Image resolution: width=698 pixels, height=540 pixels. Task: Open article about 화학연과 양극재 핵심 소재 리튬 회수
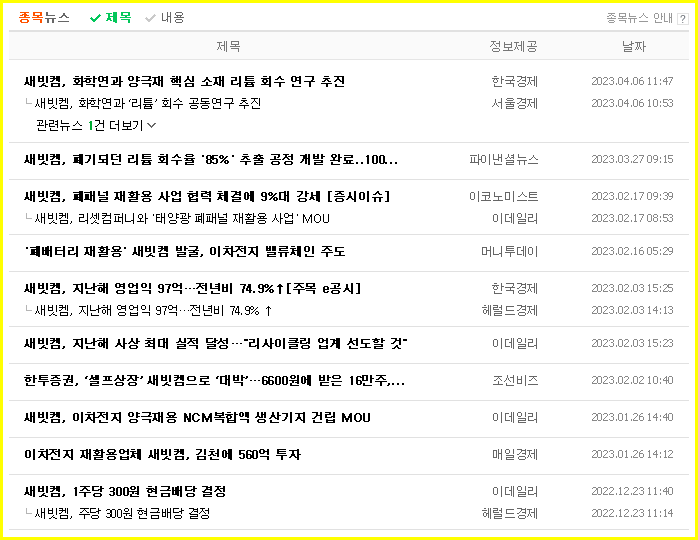pos(184,81)
